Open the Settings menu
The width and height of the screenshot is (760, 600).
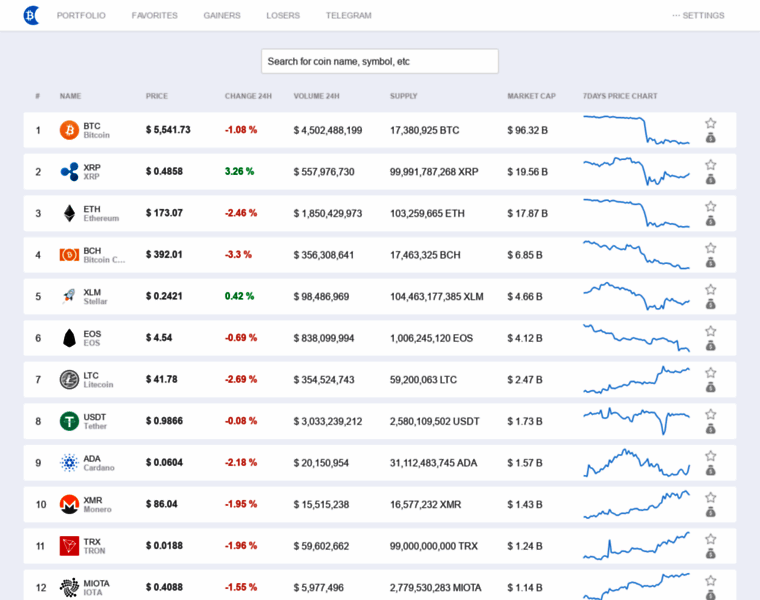[698, 16]
